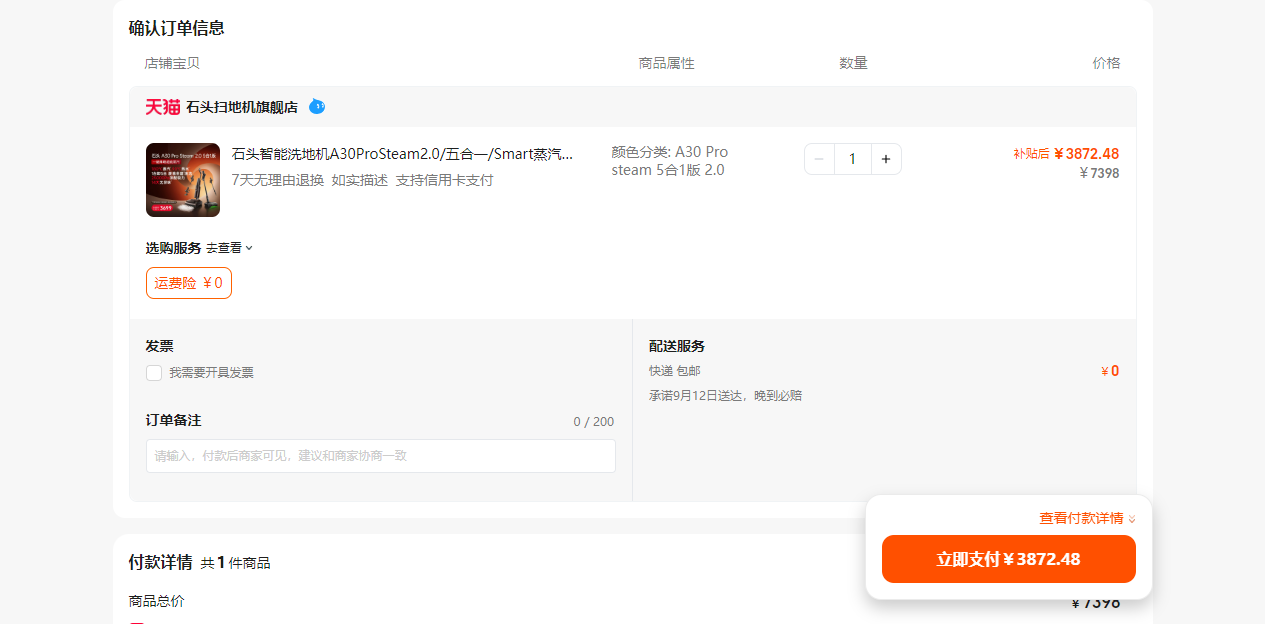Click the quantity field showing 1
The height and width of the screenshot is (624, 1265).
pyautogui.click(x=853, y=159)
